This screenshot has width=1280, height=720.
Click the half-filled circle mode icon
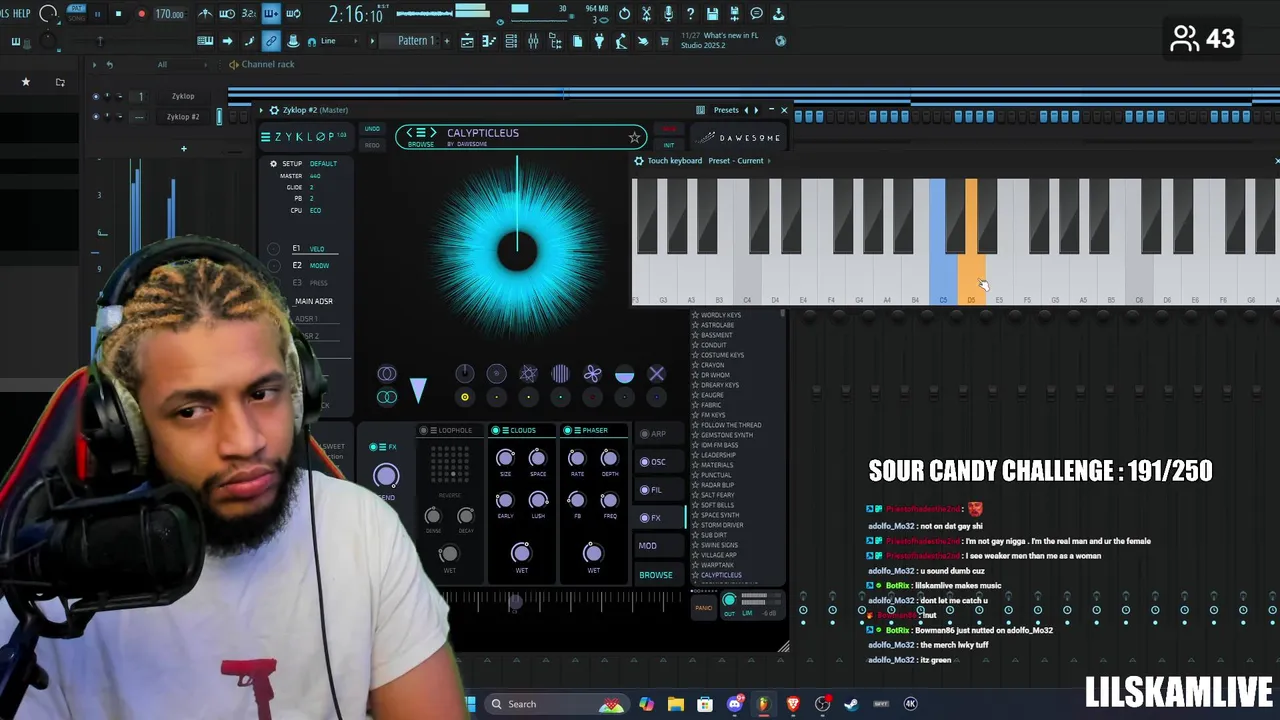[624, 374]
